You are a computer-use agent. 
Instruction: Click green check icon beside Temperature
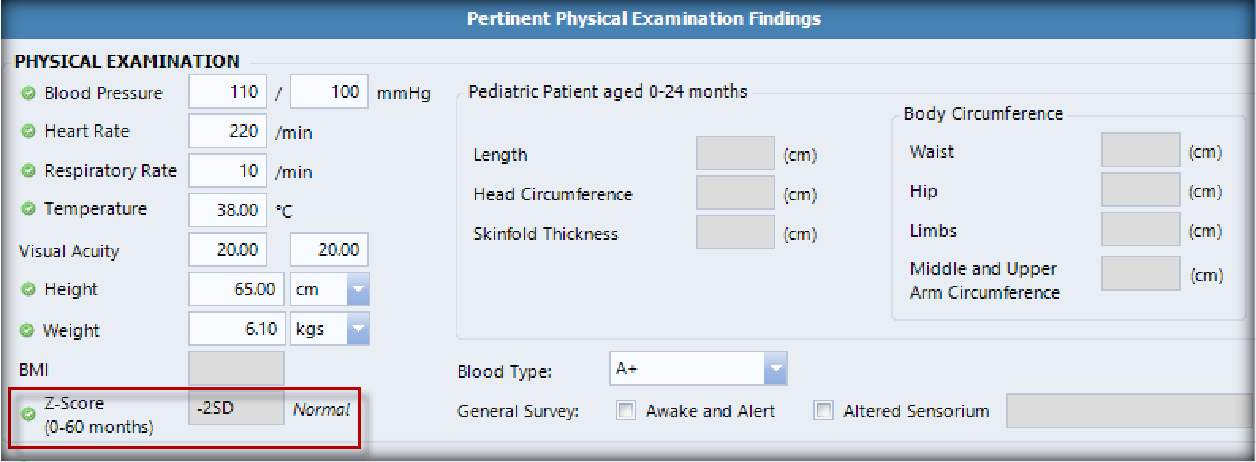click(x=29, y=210)
